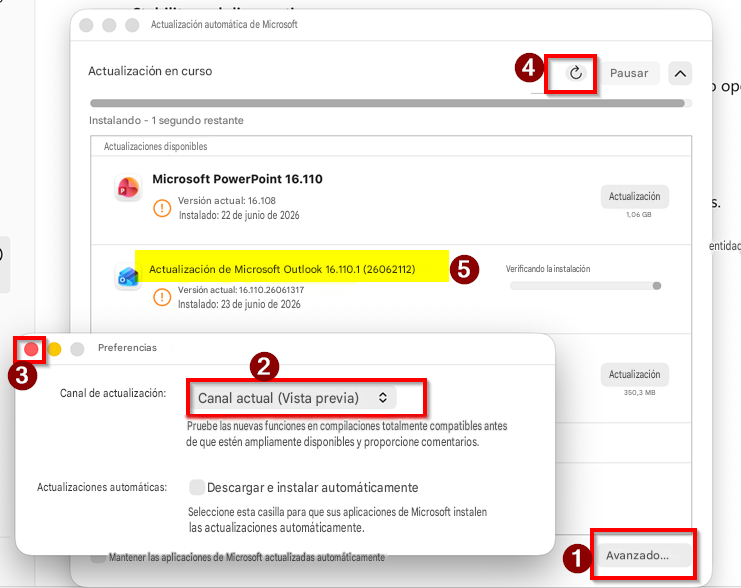Click the 'Actualizaciones automáticas:' label
741x588 pixels.
[102, 487]
